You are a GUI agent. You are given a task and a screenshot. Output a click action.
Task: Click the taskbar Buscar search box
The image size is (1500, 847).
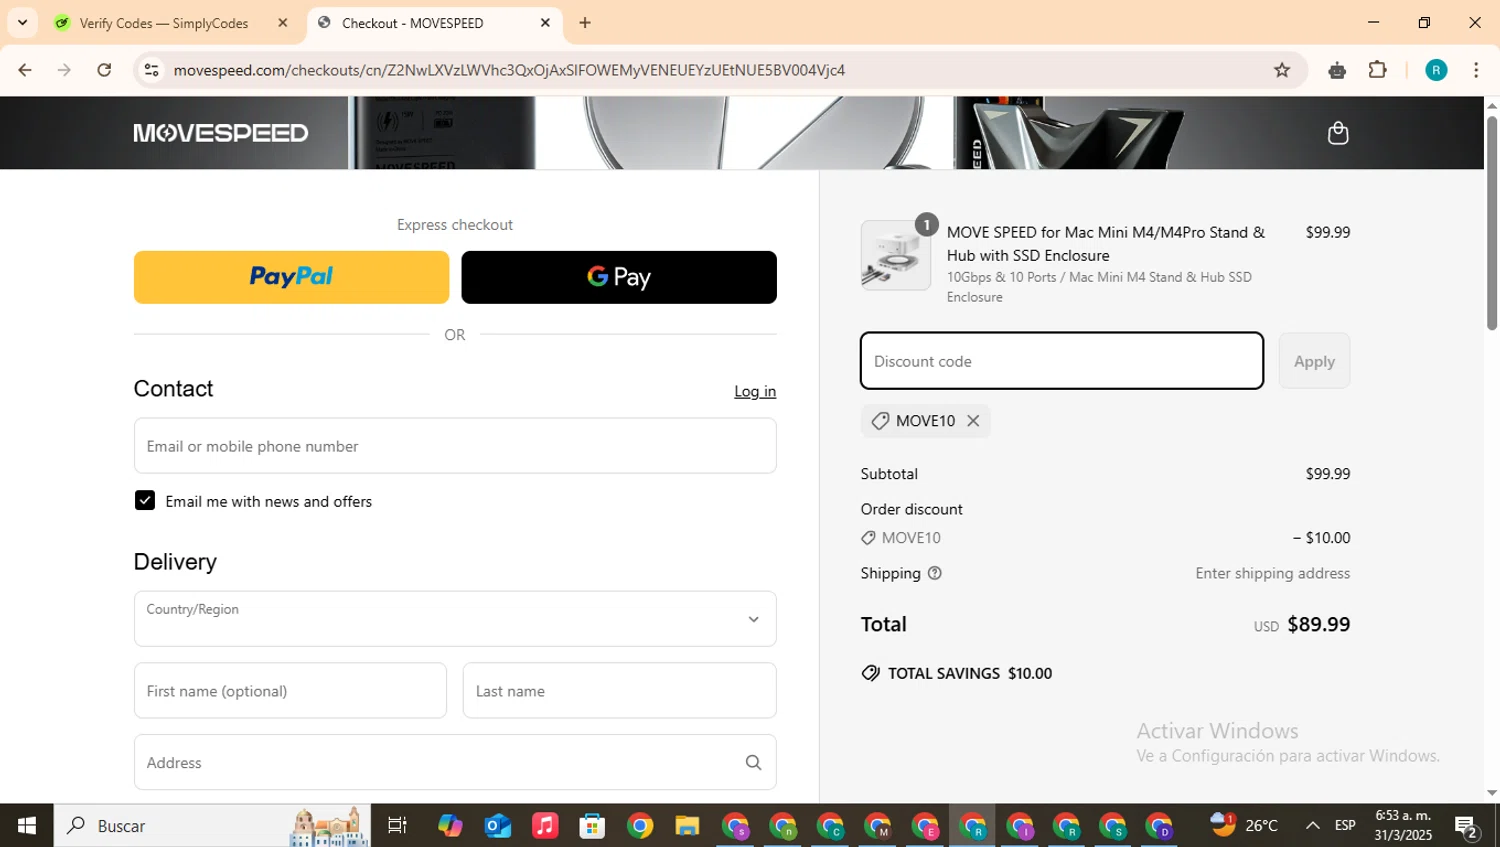click(212, 826)
